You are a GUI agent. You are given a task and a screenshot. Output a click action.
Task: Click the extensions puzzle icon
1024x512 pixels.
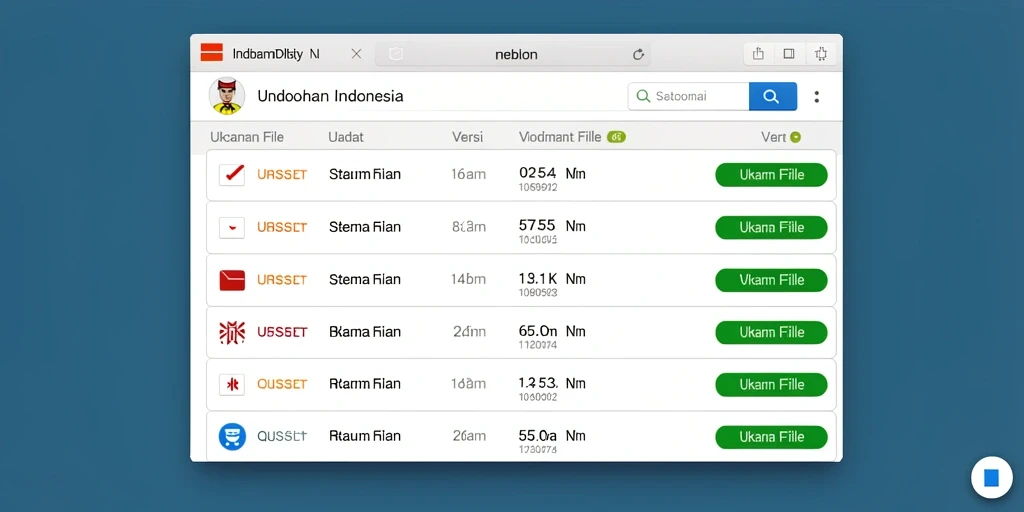821,54
